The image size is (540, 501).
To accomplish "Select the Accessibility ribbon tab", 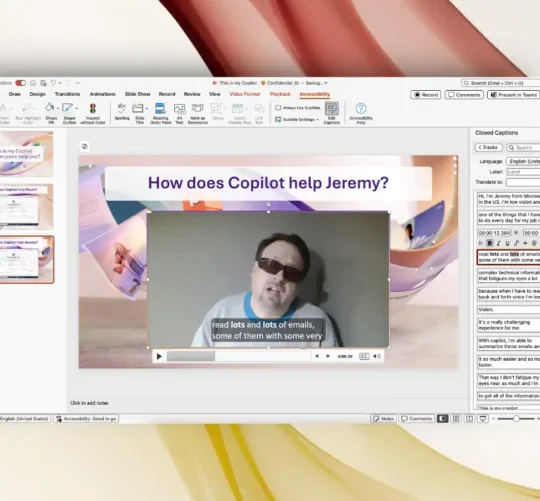I will click(x=314, y=94).
